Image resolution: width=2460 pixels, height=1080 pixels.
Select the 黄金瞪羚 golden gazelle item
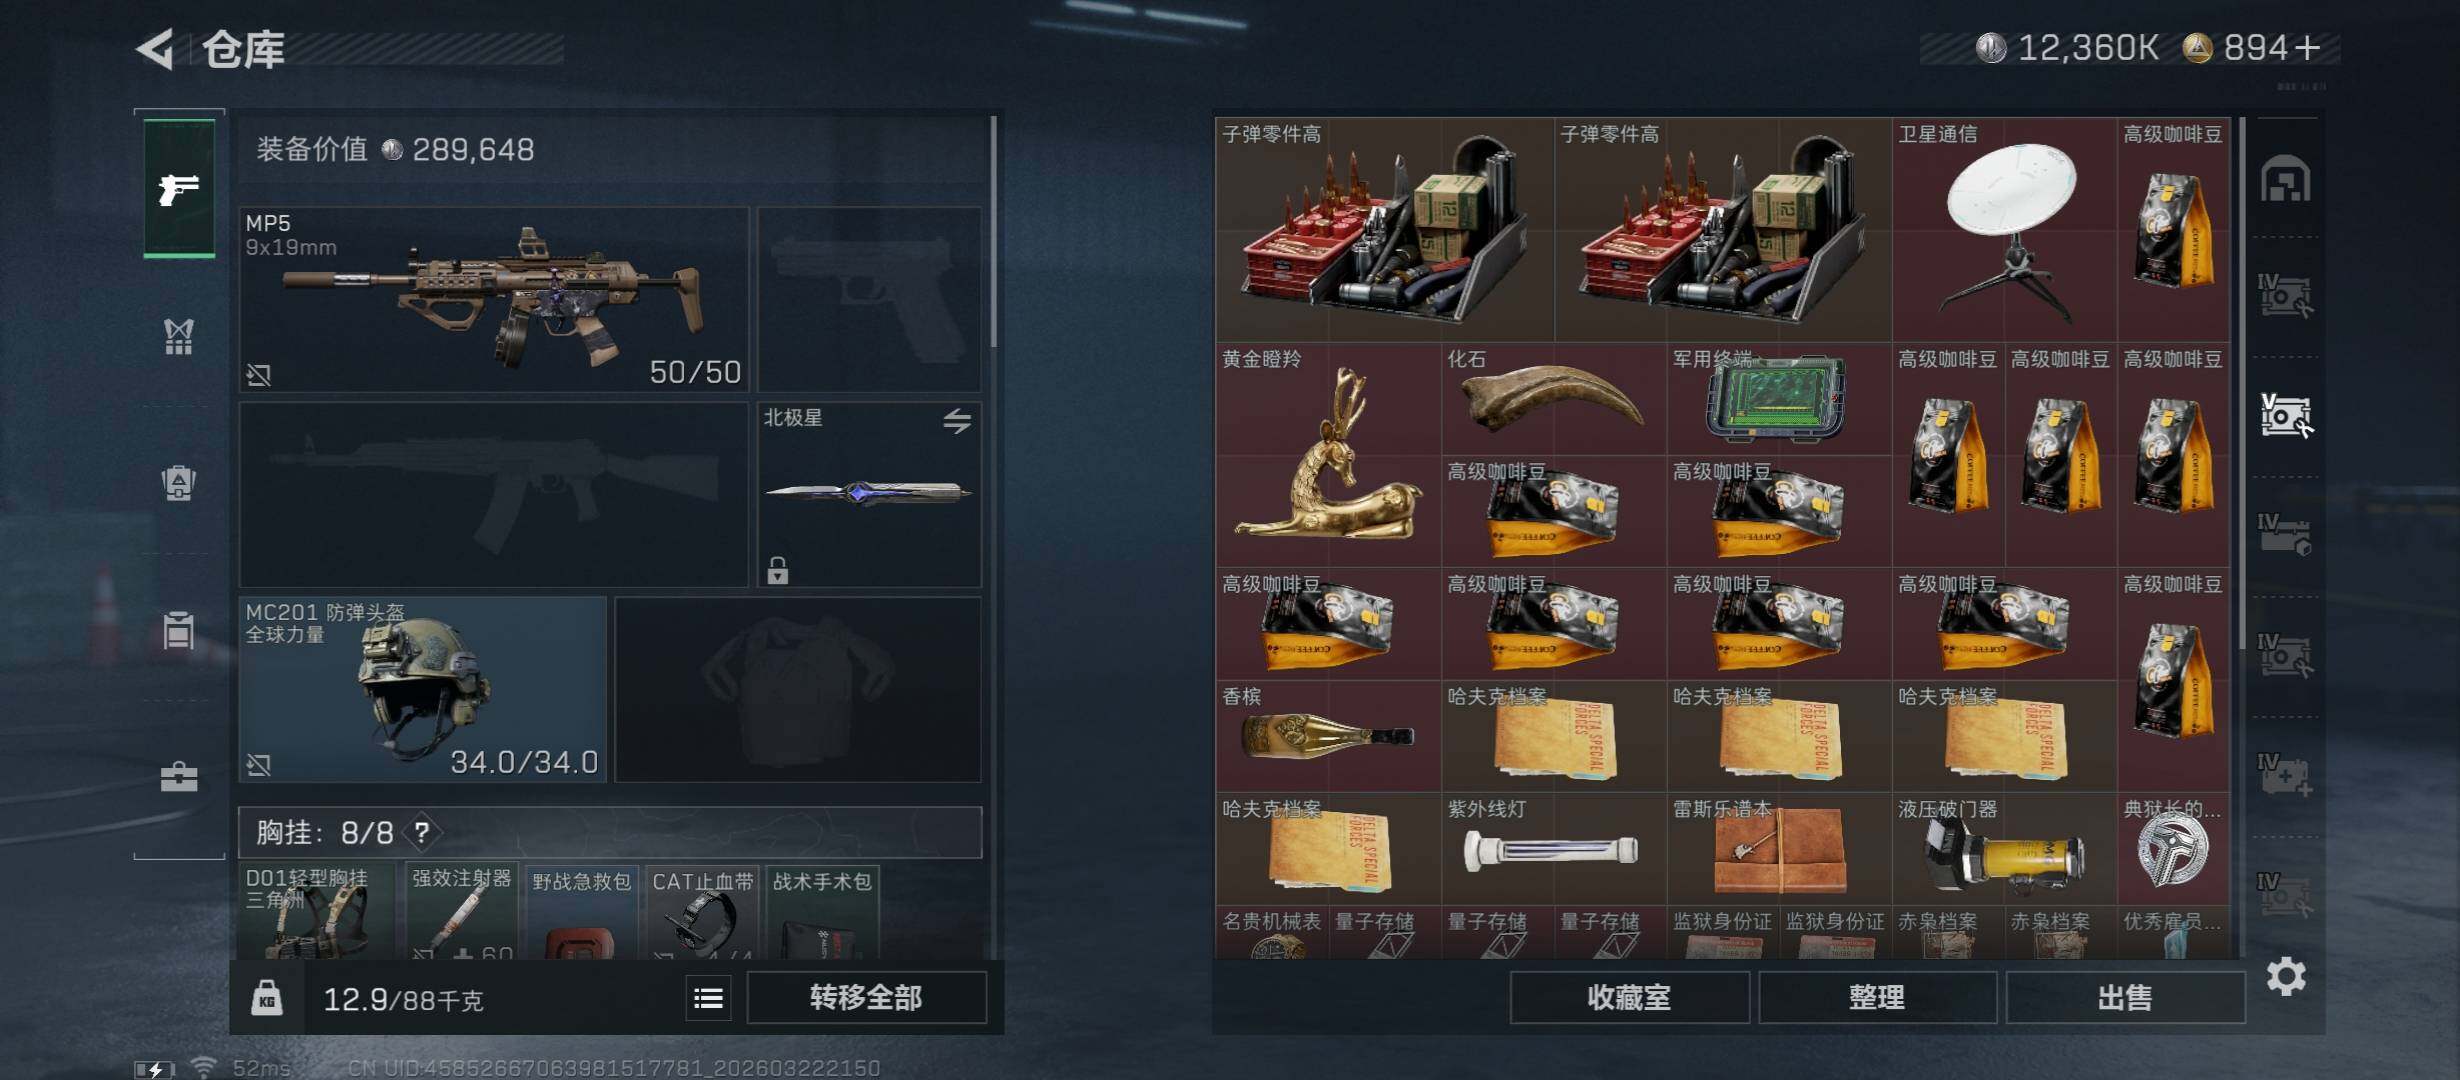[1328, 455]
